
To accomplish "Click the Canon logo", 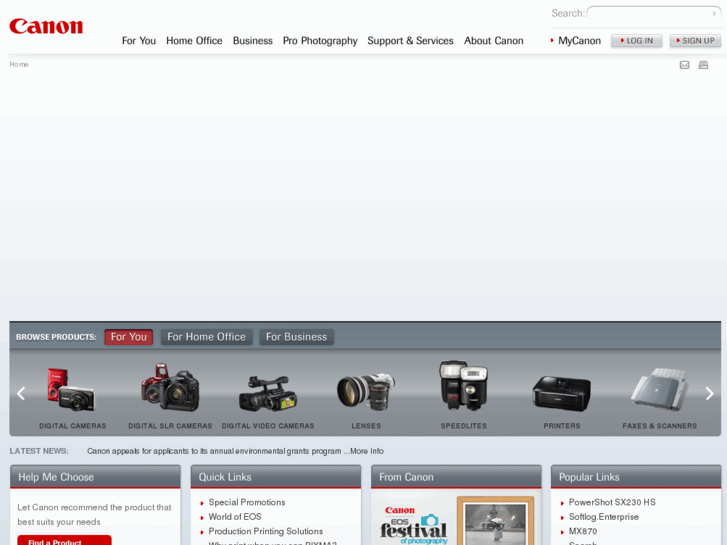I will (46, 26).
